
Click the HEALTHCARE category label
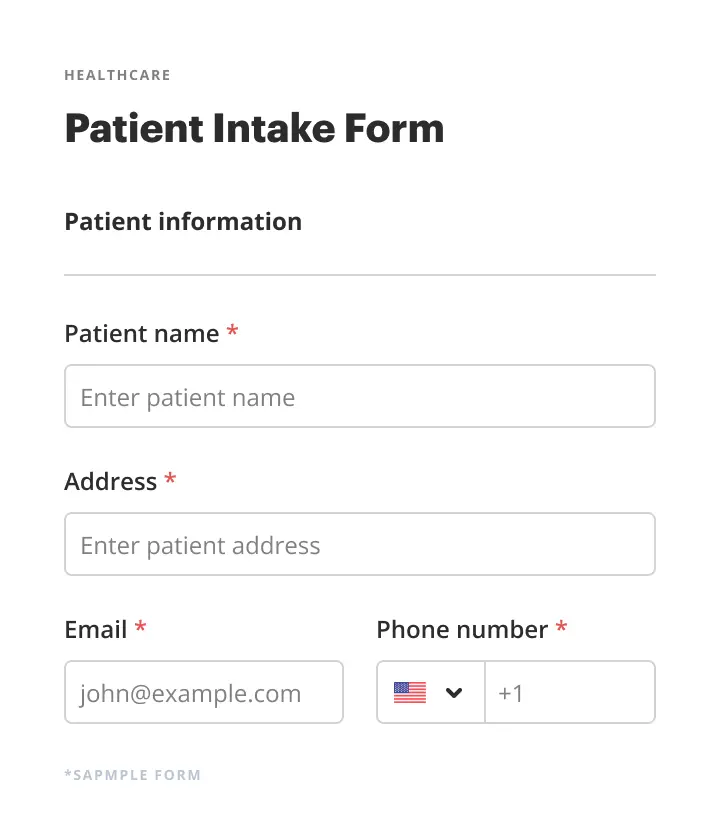coord(117,75)
